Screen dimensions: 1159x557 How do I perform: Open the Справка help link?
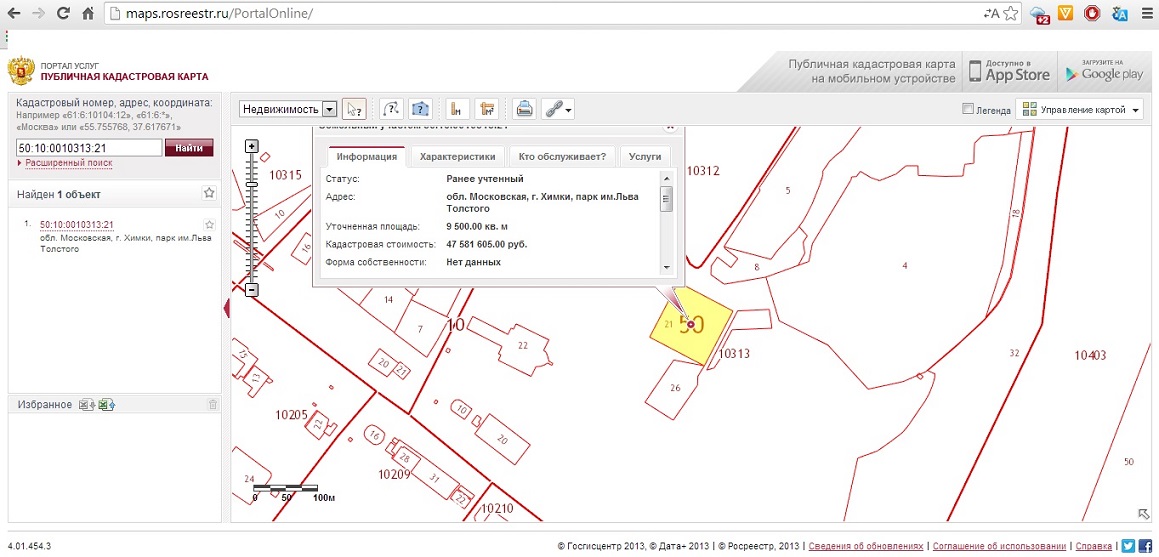coord(1095,546)
